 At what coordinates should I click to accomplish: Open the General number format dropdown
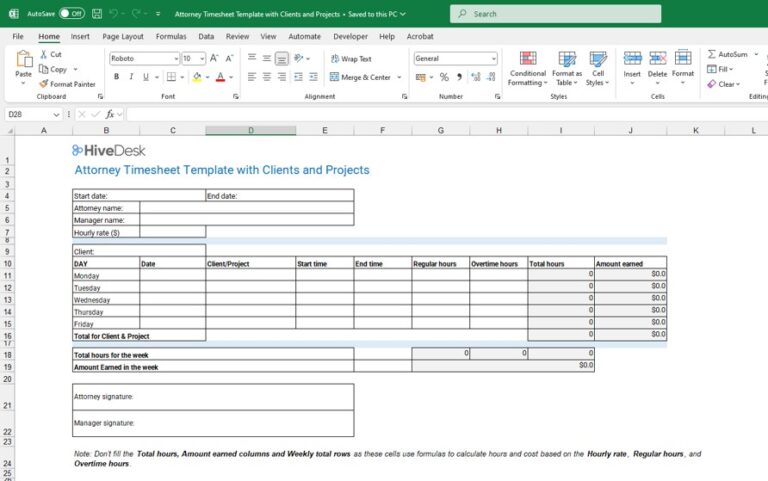click(x=493, y=59)
